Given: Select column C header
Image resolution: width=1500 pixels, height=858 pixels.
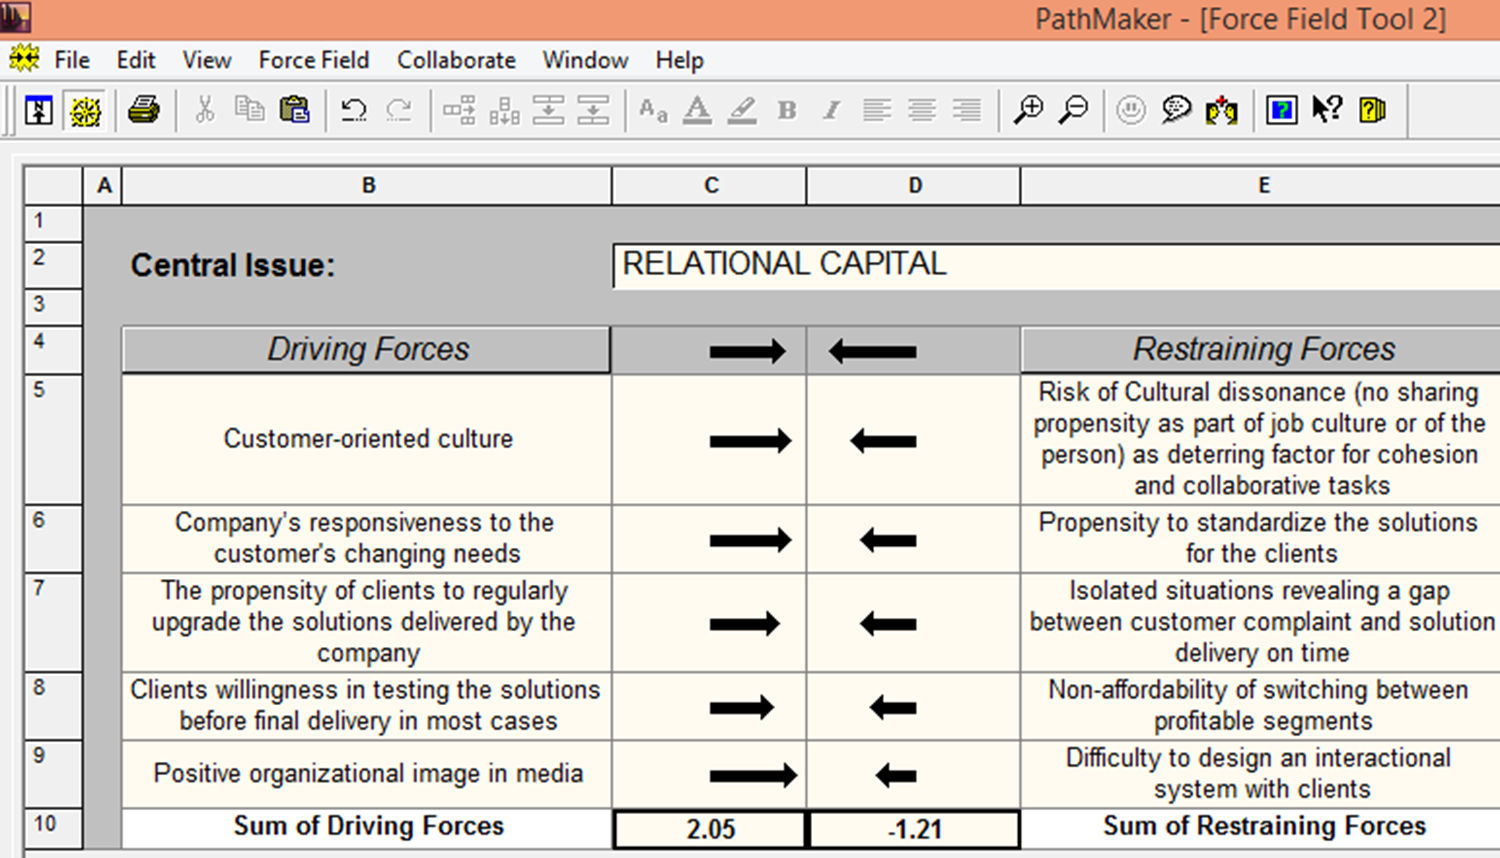Looking at the screenshot, I should coord(710,185).
